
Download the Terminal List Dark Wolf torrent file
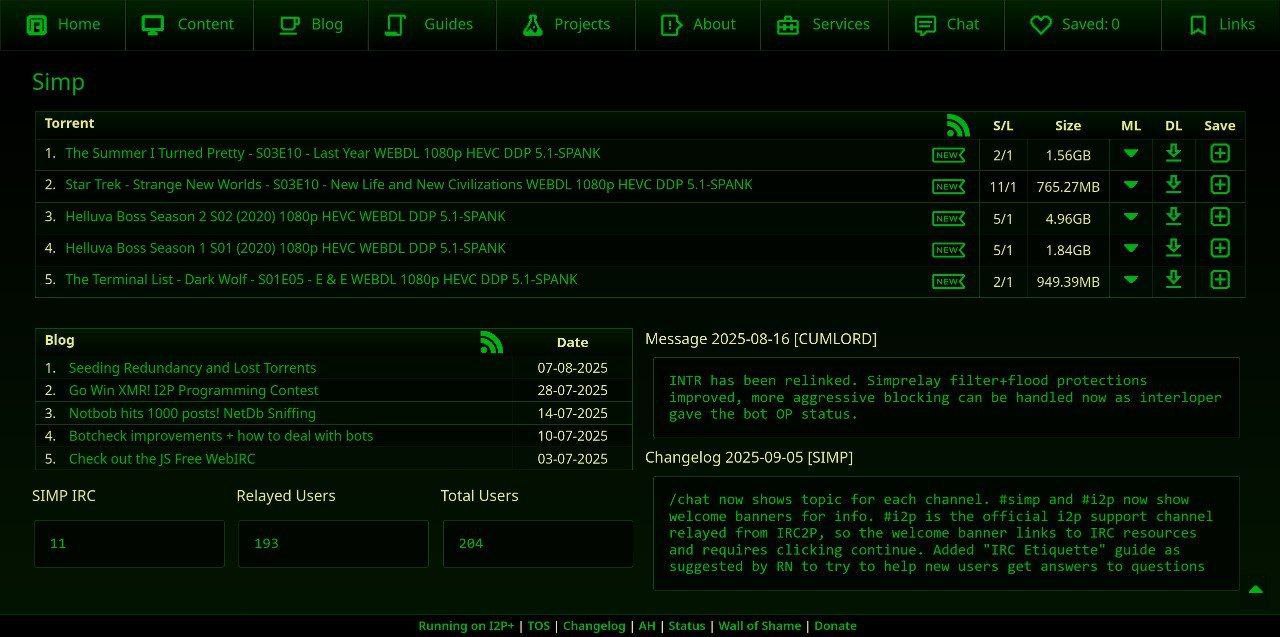[x=1173, y=280]
